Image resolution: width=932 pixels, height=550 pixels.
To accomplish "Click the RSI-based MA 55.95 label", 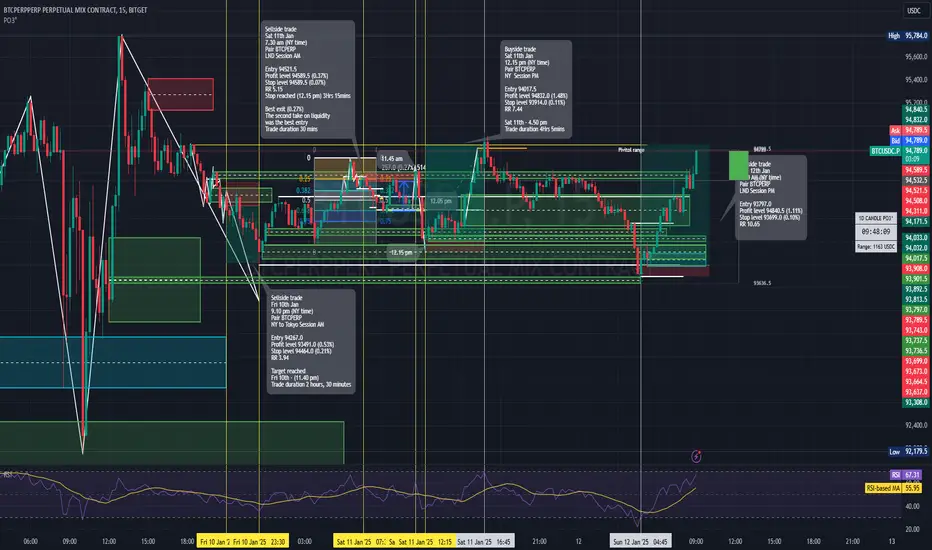I will click(x=894, y=488).
